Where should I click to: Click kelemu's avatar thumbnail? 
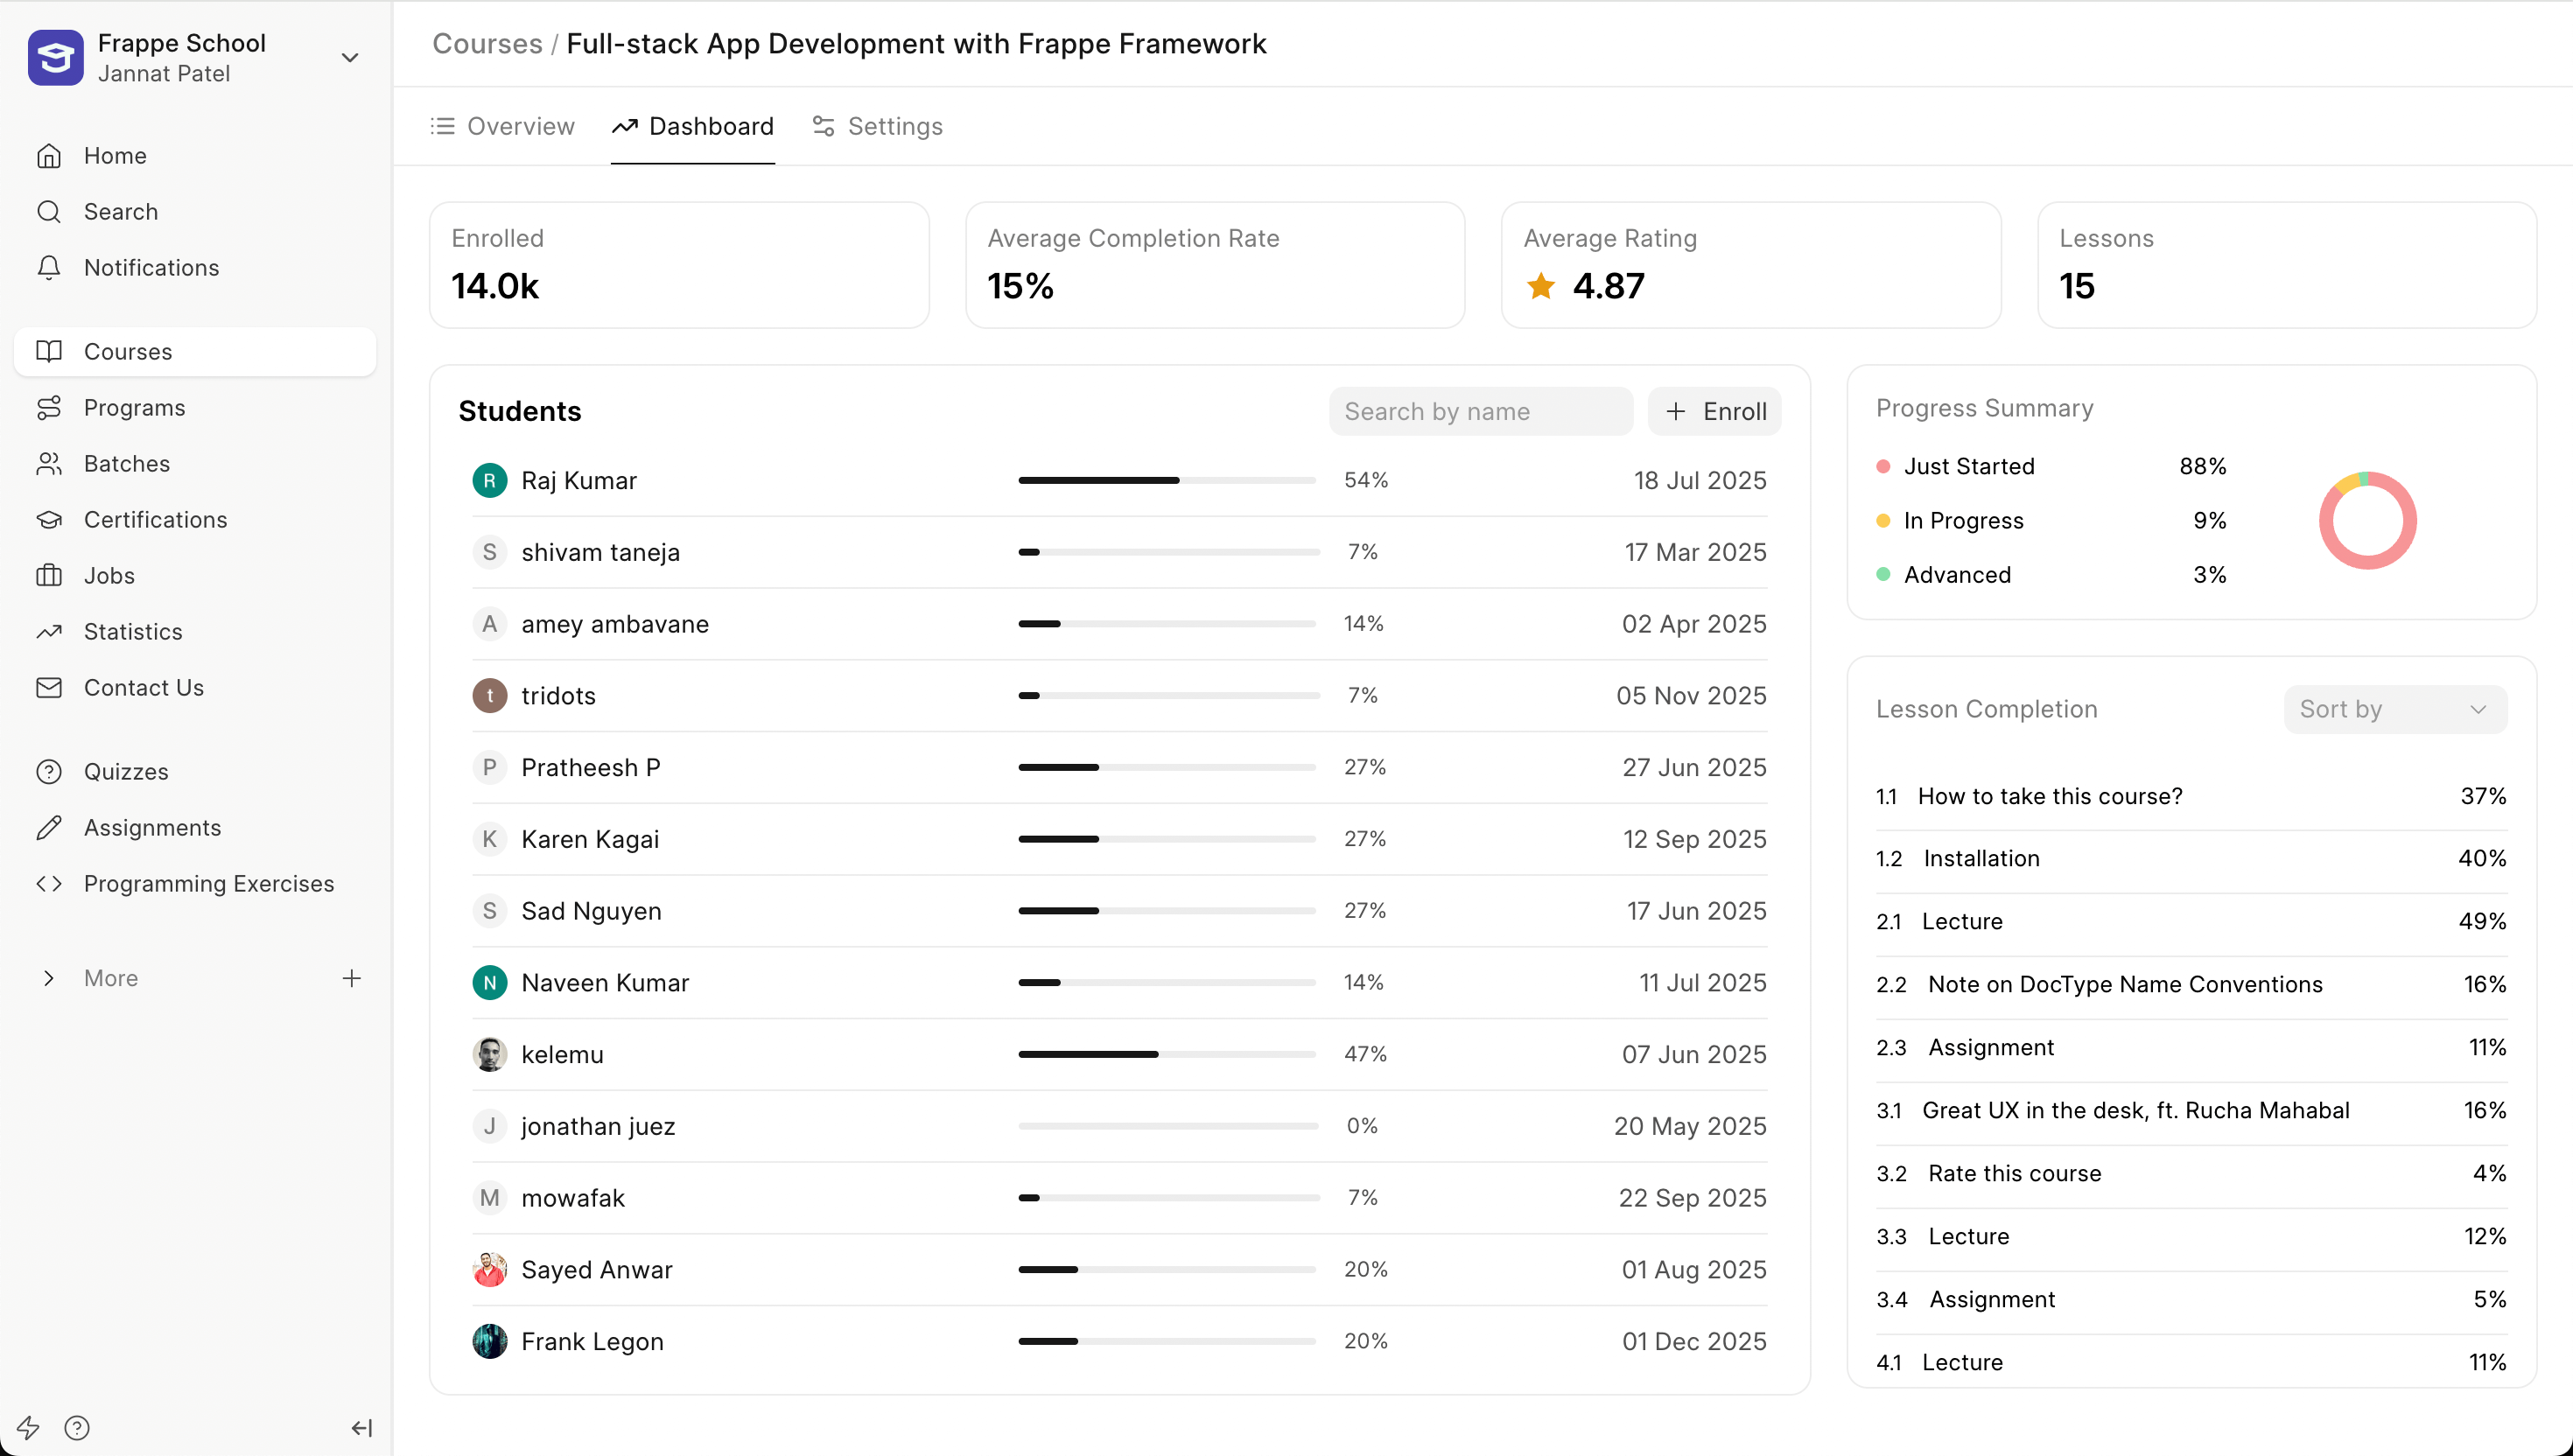(x=489, y=1054)
